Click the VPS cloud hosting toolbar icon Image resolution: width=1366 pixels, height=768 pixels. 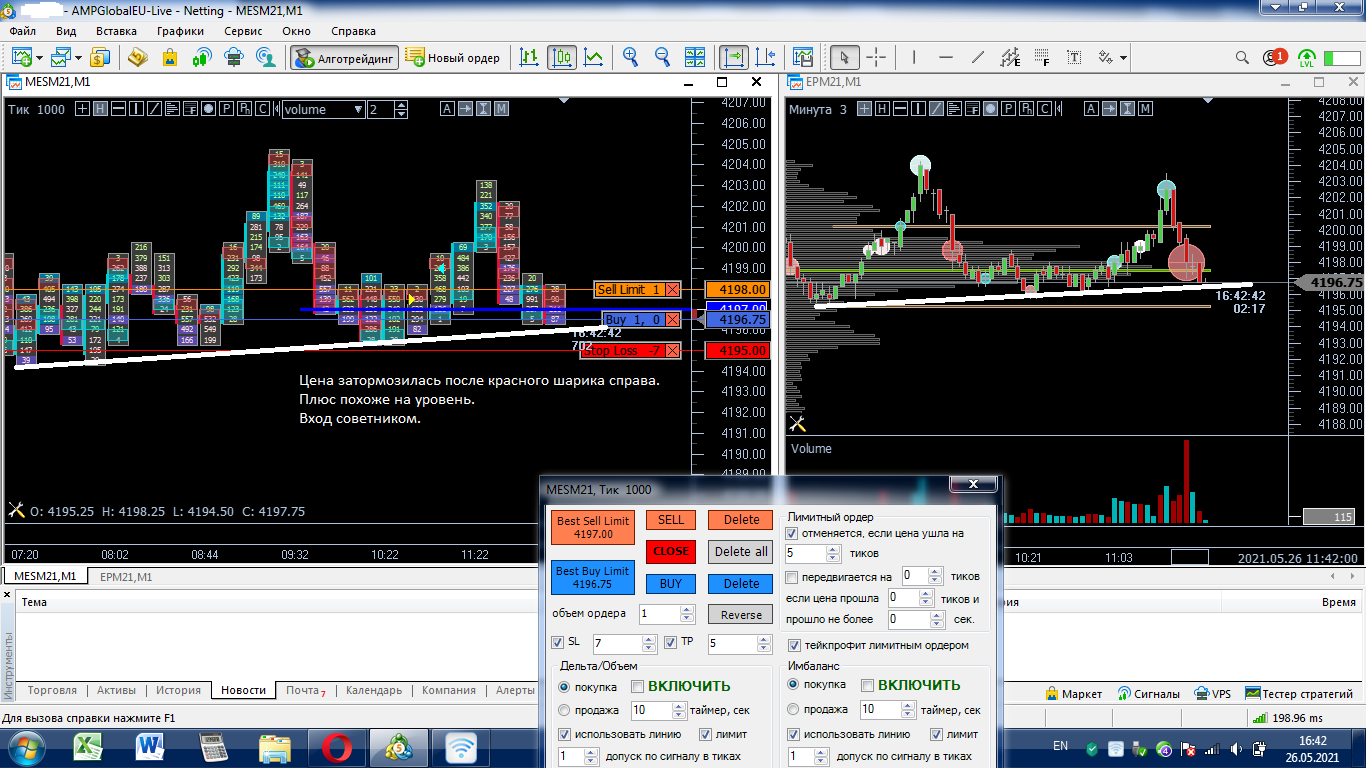tap(234, 58)
